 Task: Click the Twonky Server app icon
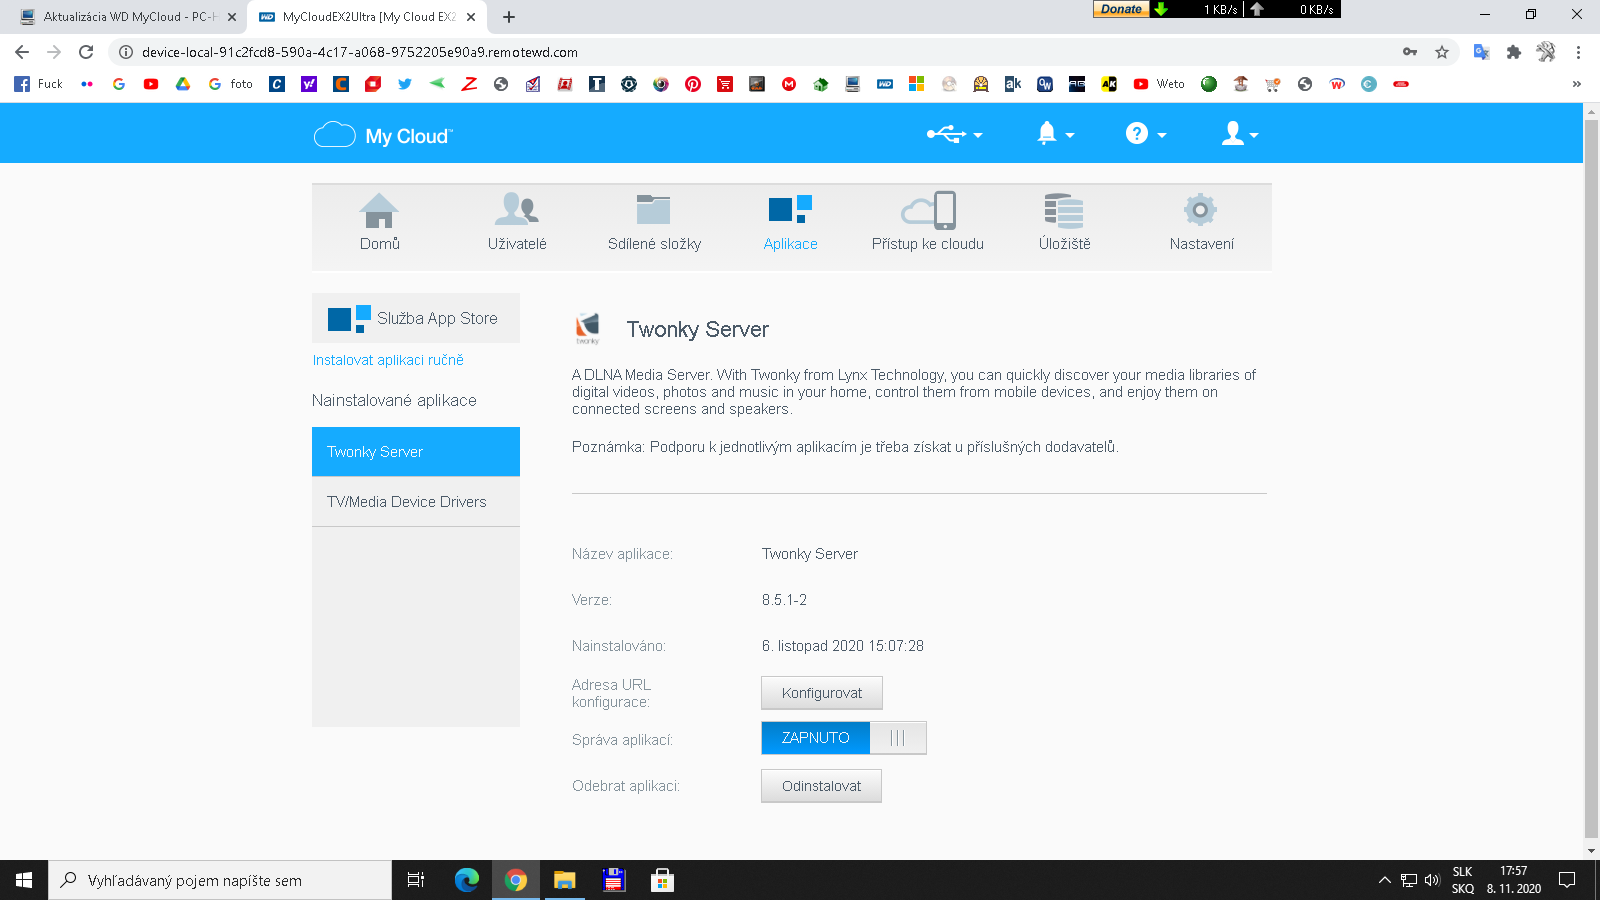[x=588, y=328]
